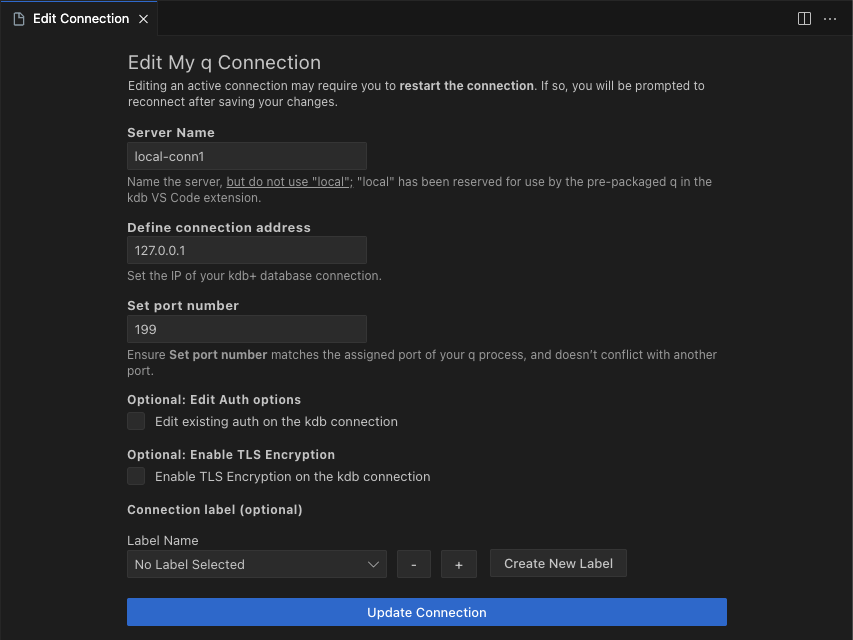Screen dimensions: 853x640
Task: Click the Create New Label button
Action: coord(558,563)
